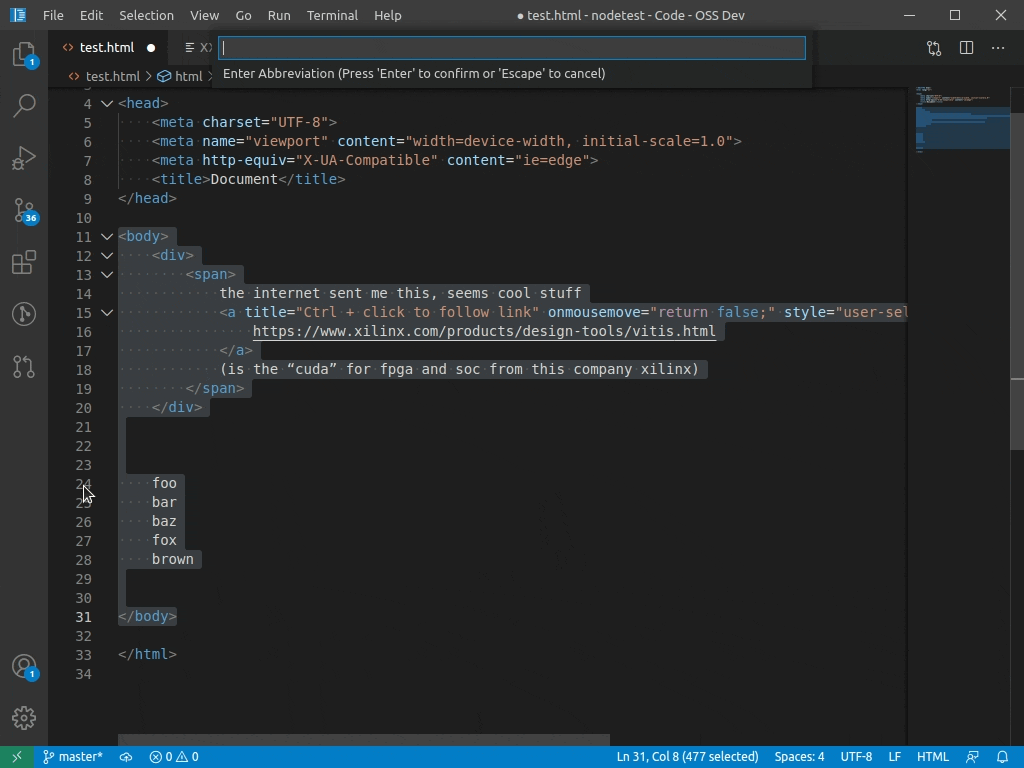The image size is (1024, 768).
Task: Click the test.html breadcrumb item
Action: (x=104, y=76)
